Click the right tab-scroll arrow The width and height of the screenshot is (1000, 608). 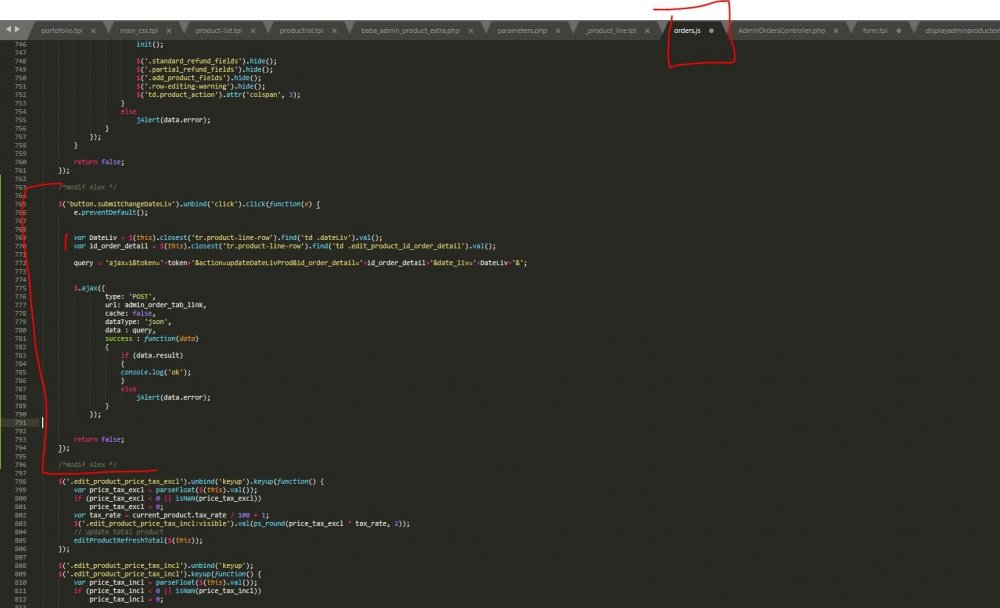[16, 28]
